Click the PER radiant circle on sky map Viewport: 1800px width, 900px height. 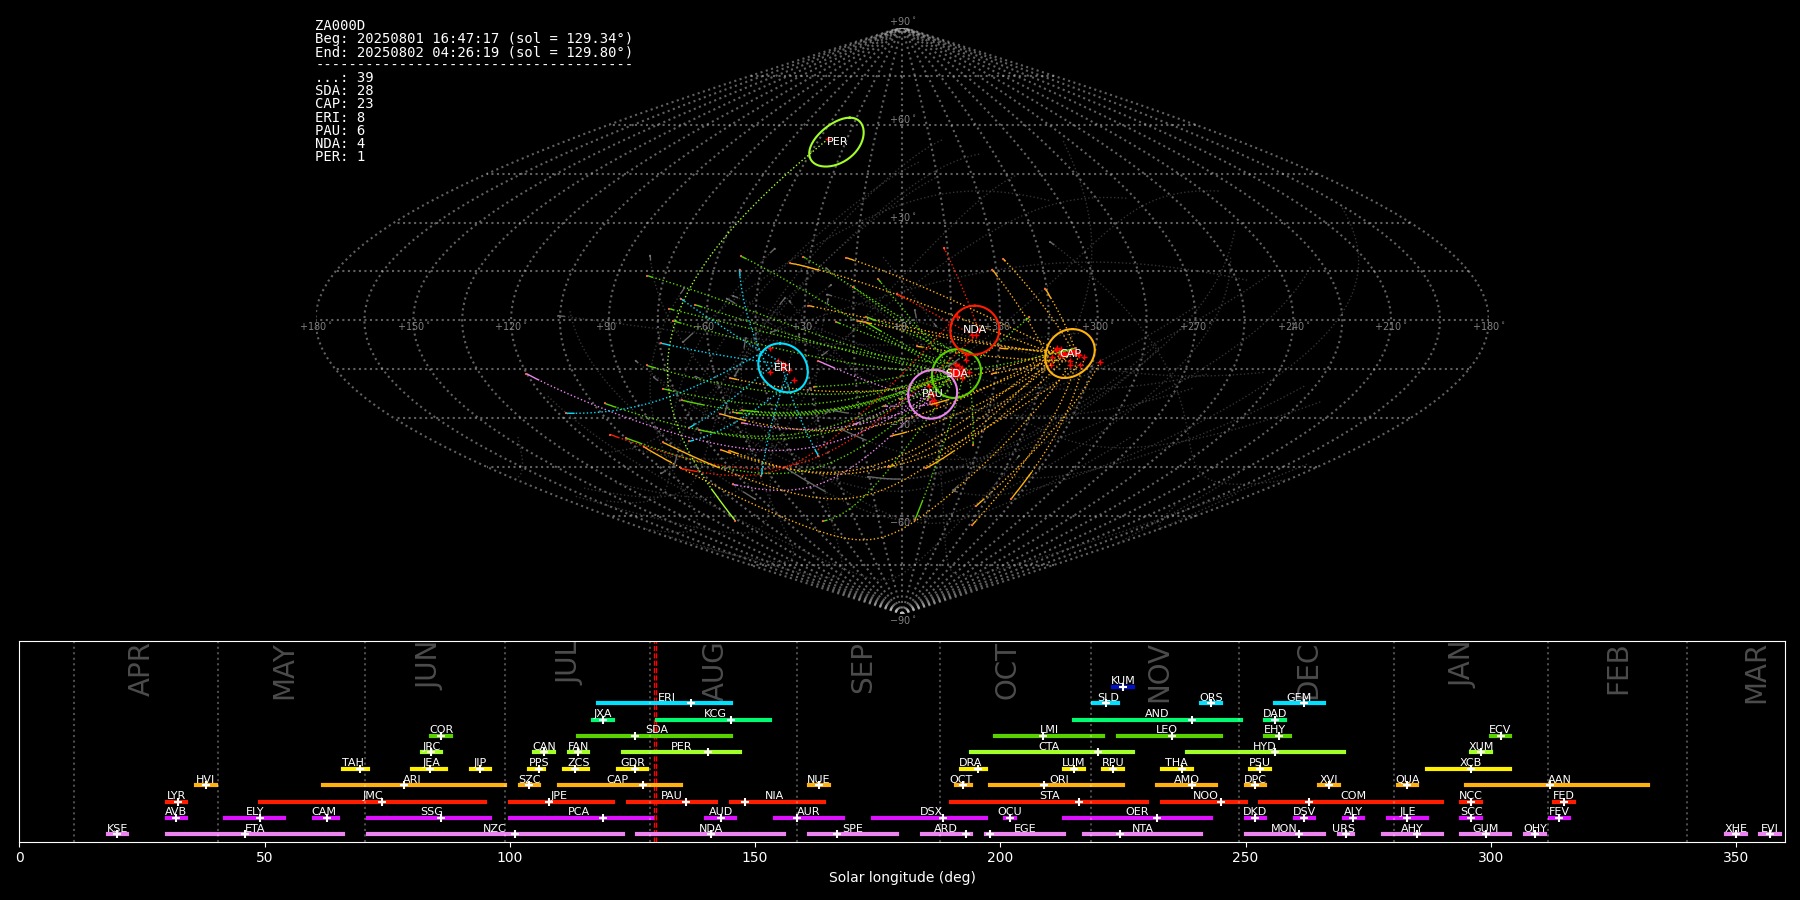836,142
